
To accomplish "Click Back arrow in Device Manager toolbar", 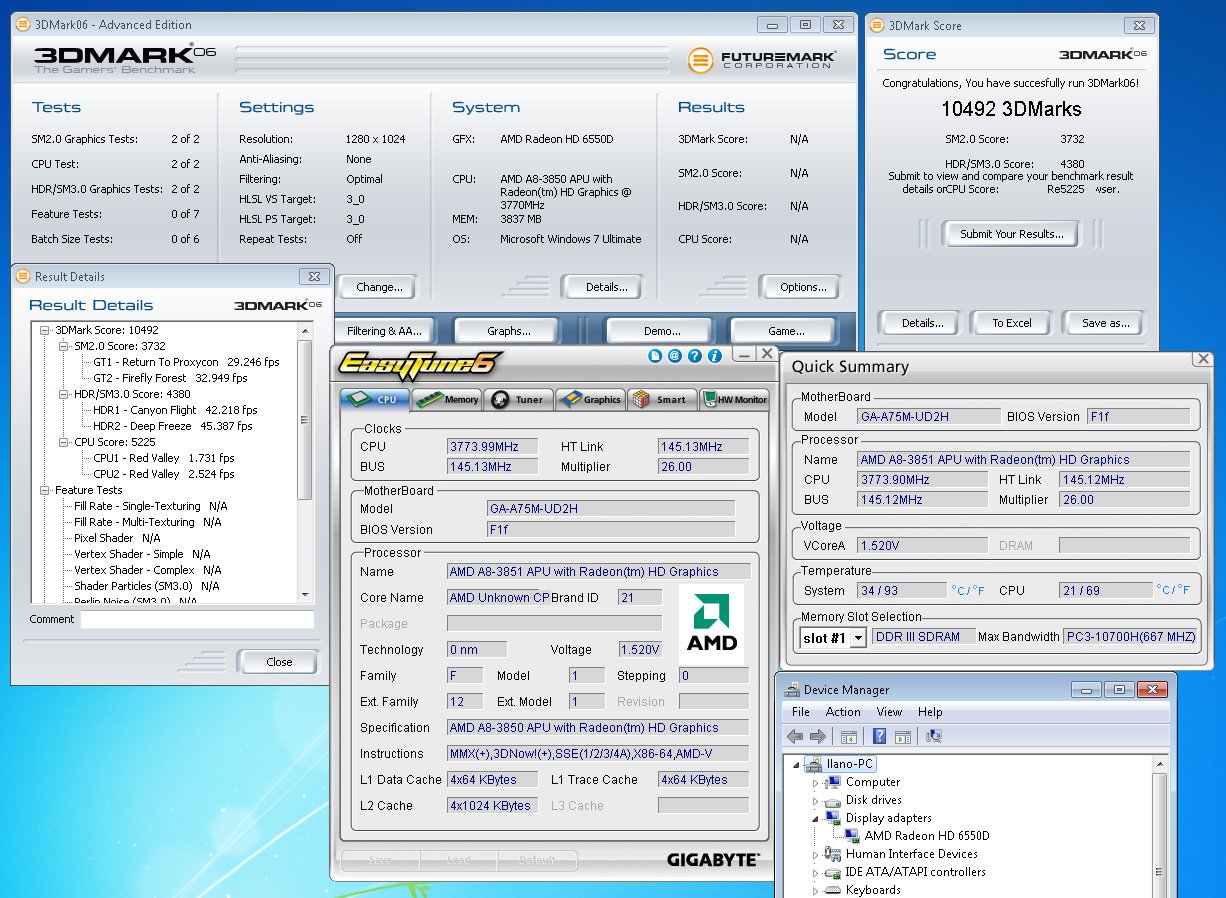I will tap(795, 736).
